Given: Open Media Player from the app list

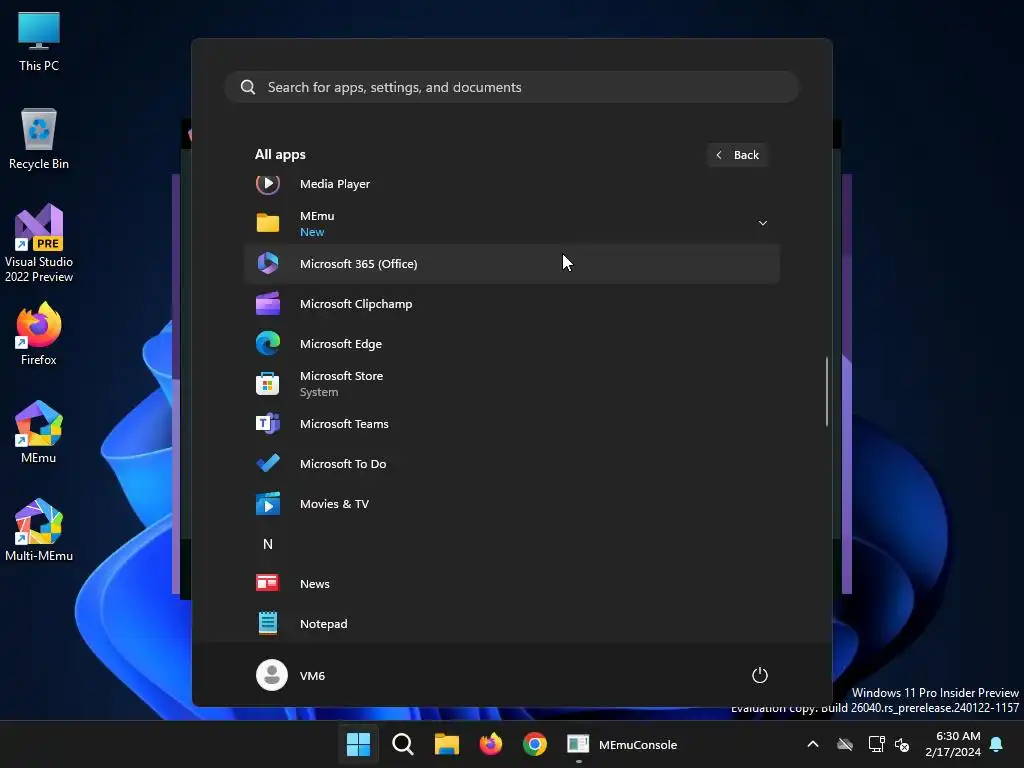Looking at the screenshot, I should (511, 184).
